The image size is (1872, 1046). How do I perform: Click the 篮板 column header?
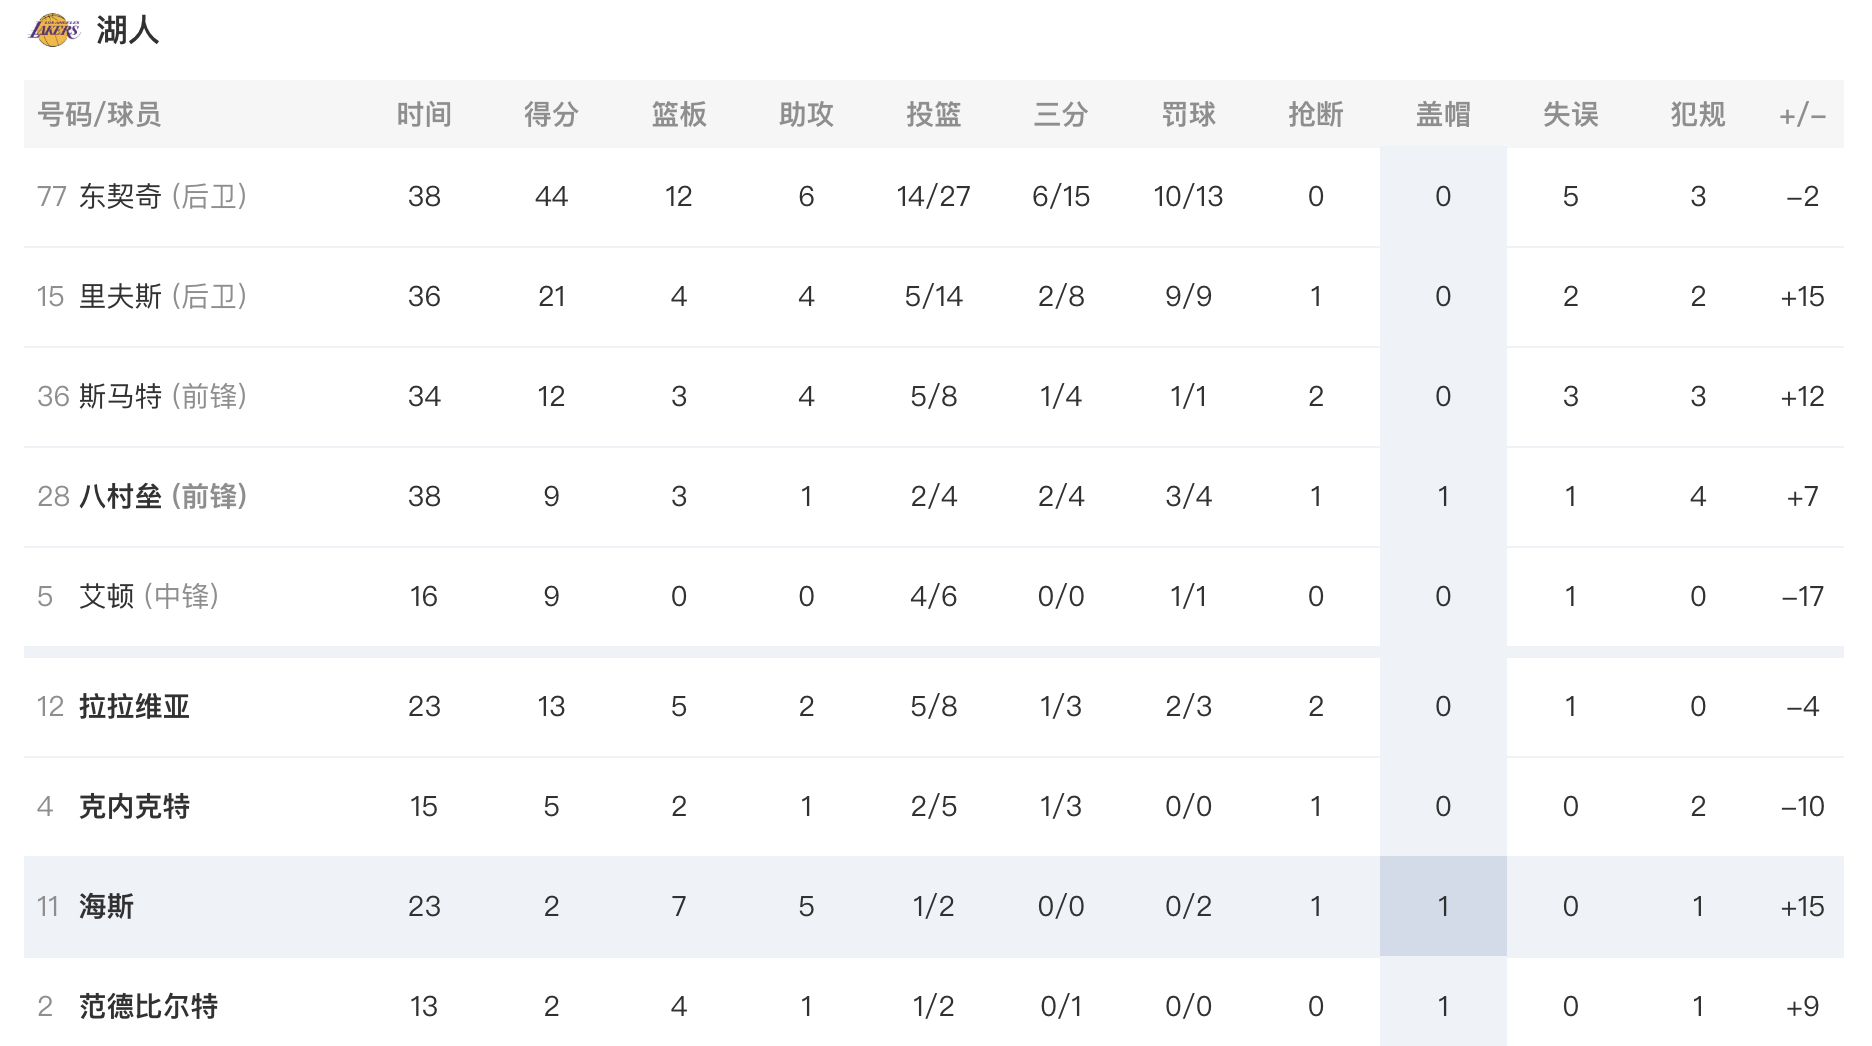pyautogui.click(x=678, y=115)
